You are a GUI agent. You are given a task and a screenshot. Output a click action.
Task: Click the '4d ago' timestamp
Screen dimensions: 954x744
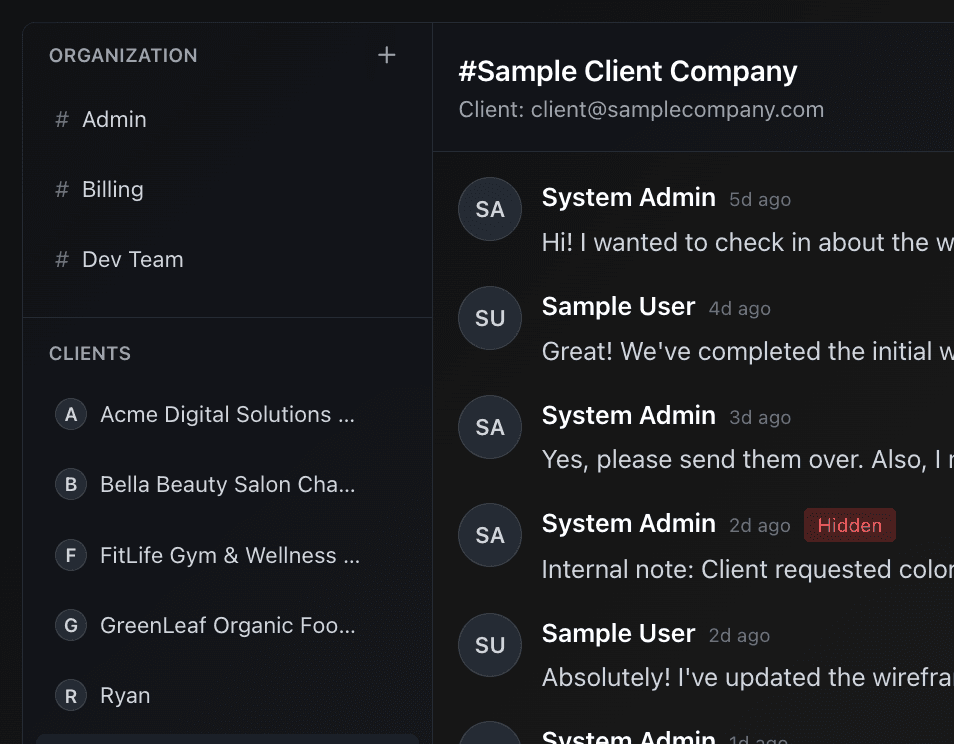(x=739, y=308)
